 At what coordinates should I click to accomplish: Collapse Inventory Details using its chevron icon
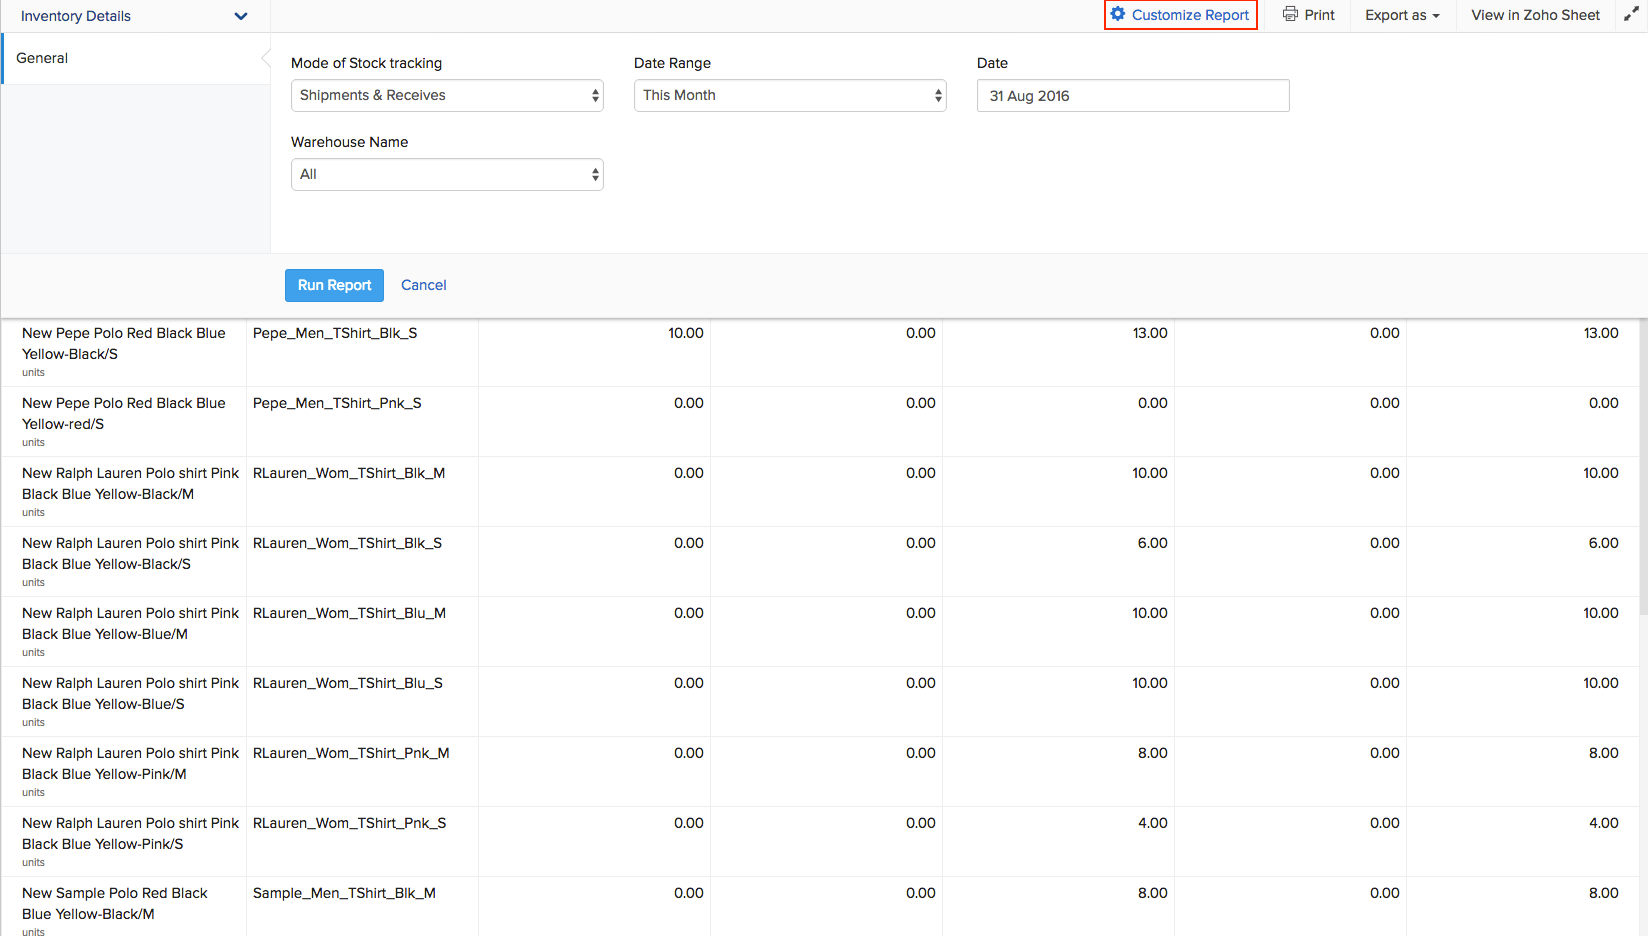[240, 16]
